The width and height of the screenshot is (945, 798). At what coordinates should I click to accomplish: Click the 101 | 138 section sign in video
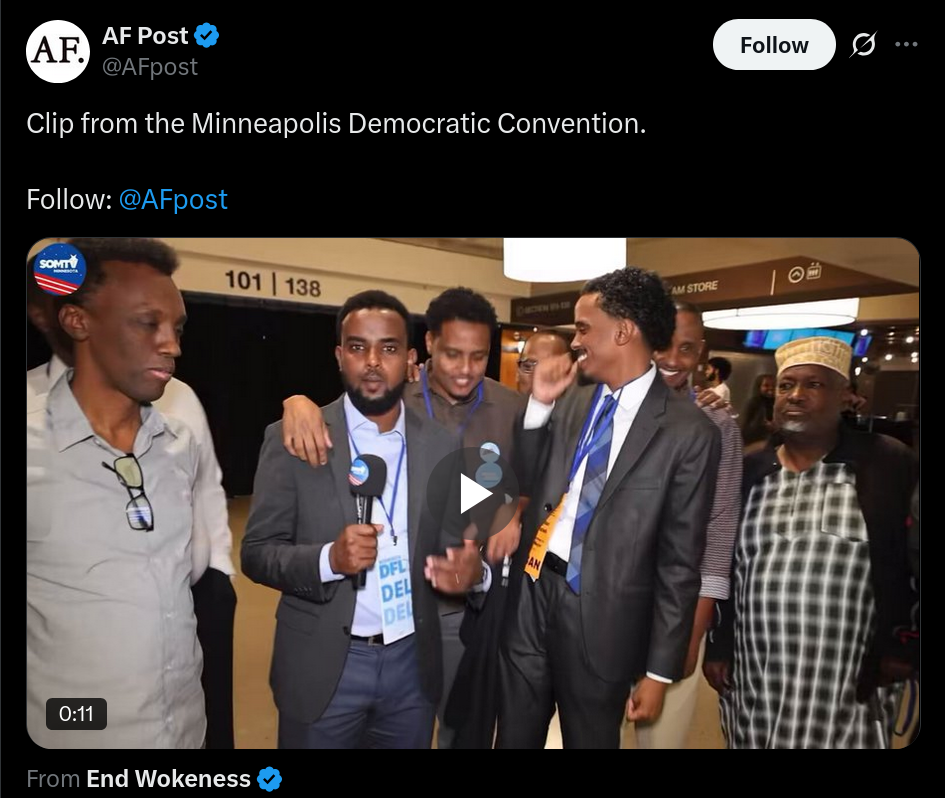coord(272,283)
